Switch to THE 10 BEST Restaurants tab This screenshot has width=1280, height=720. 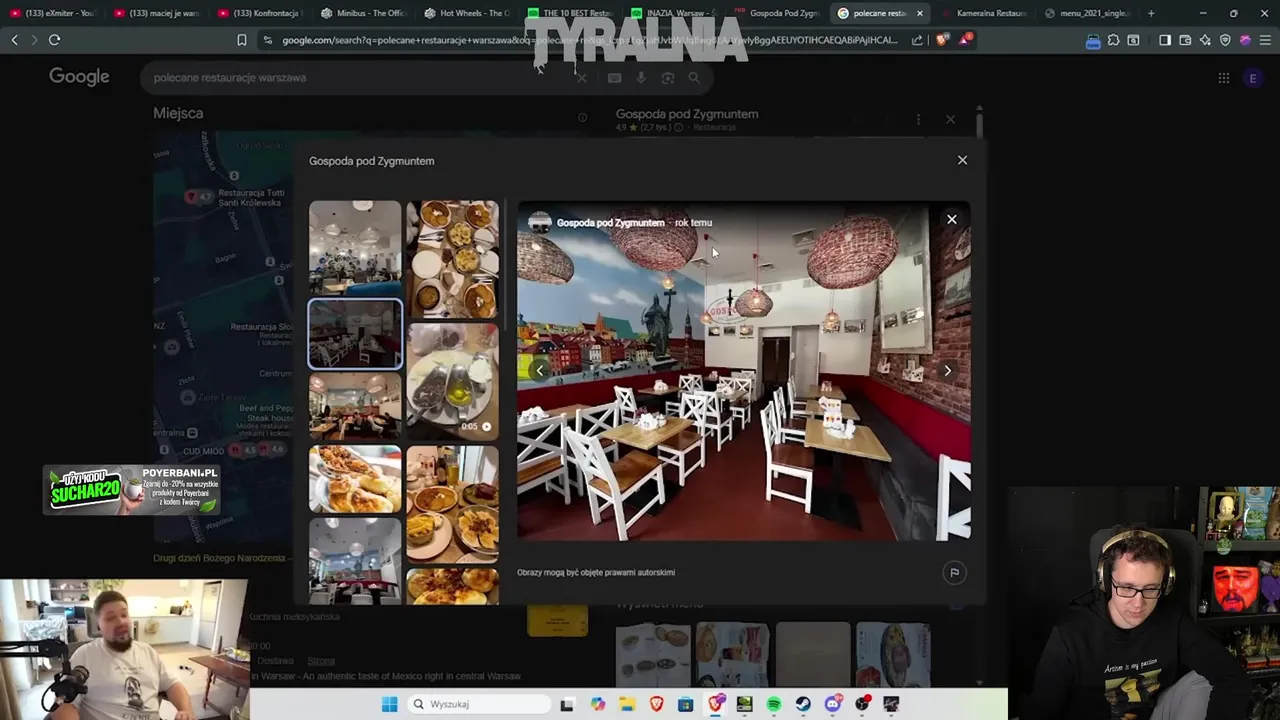point(572,13)
